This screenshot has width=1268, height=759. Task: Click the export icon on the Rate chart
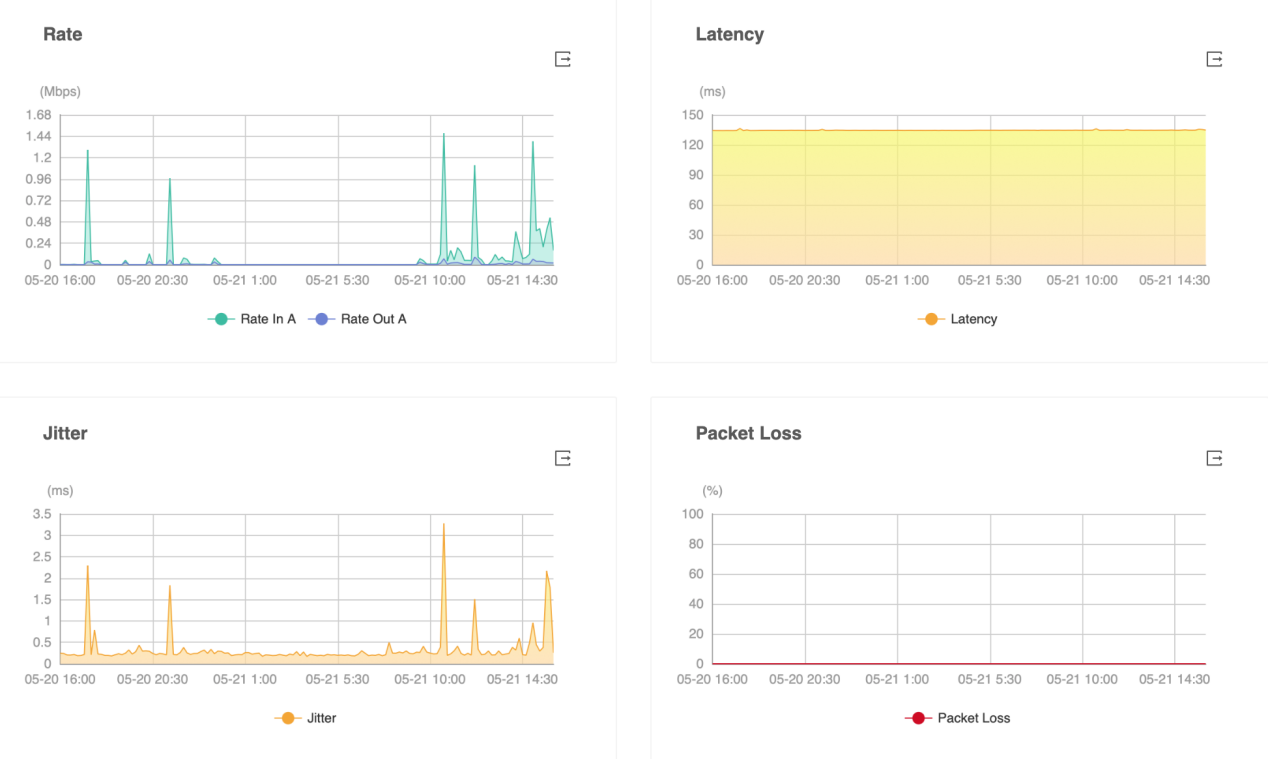click(563, 60)
